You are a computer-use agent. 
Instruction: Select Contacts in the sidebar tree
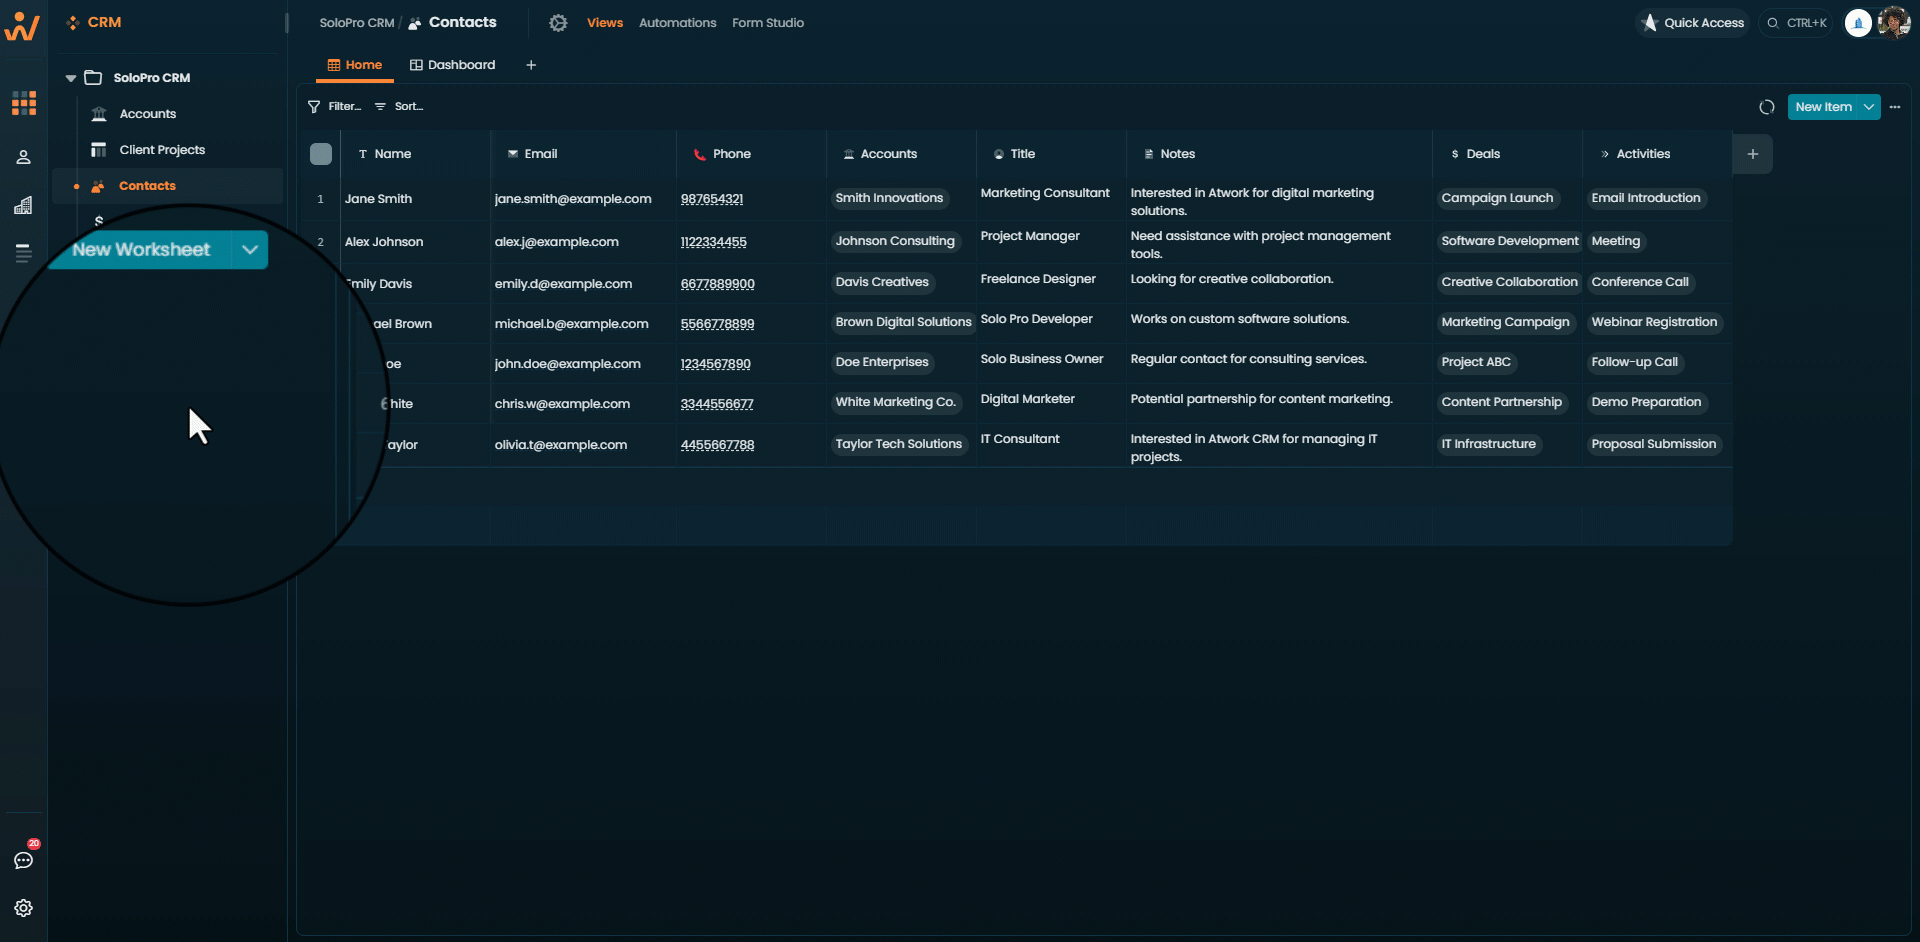pos(147,186)
